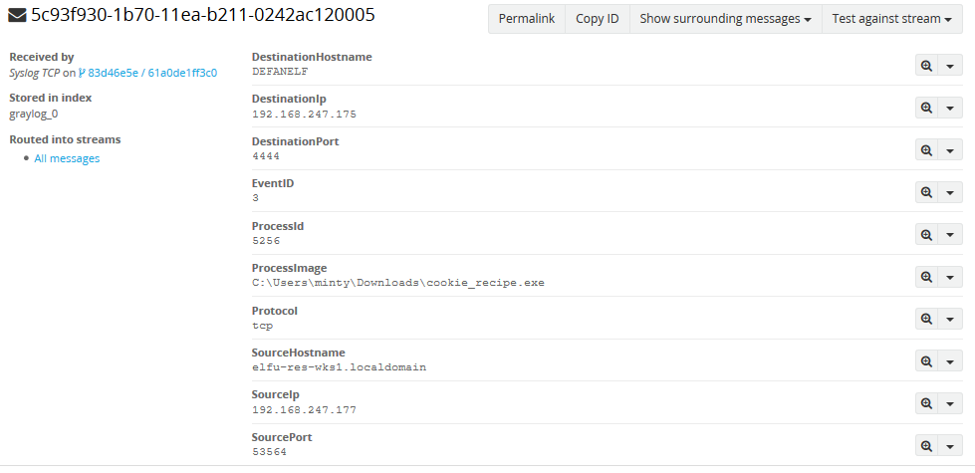Click magnifier icon for DestinationHostname field
The height and width of the screenshot is (473, 975).
point(927,65)
